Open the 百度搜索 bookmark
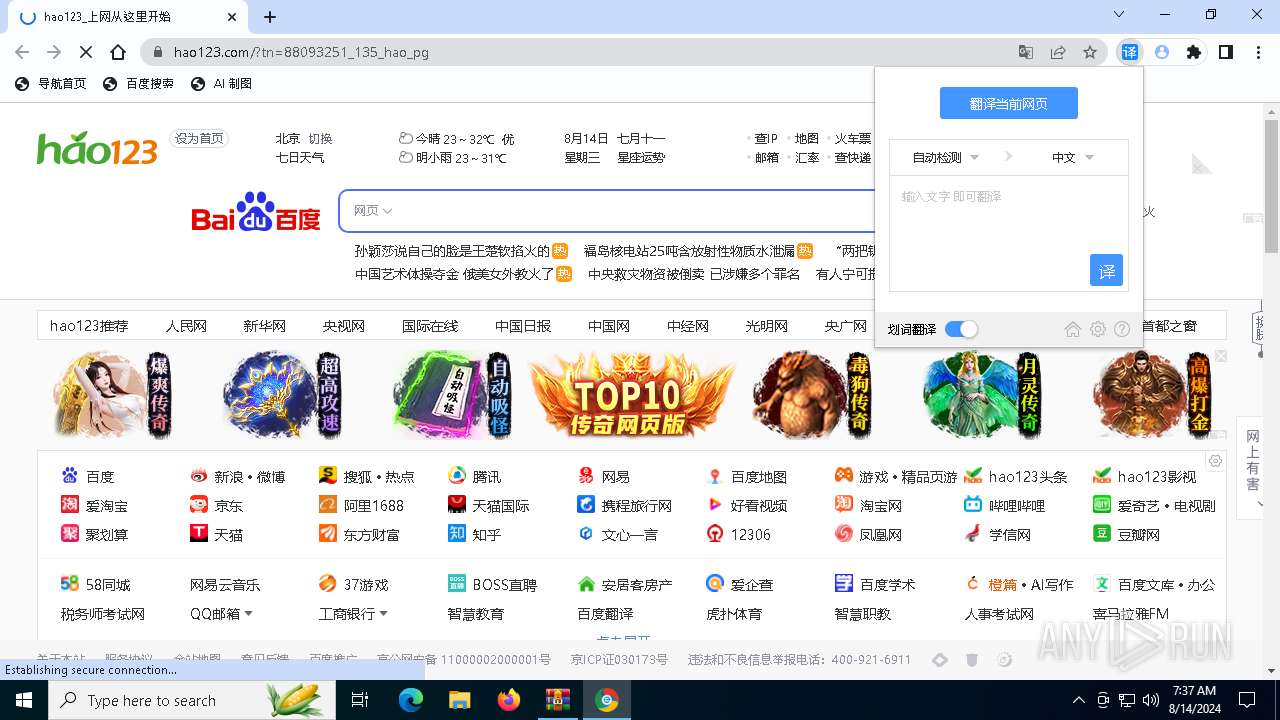This screenshot has width=1280, height=720. (x=138, y=84)
